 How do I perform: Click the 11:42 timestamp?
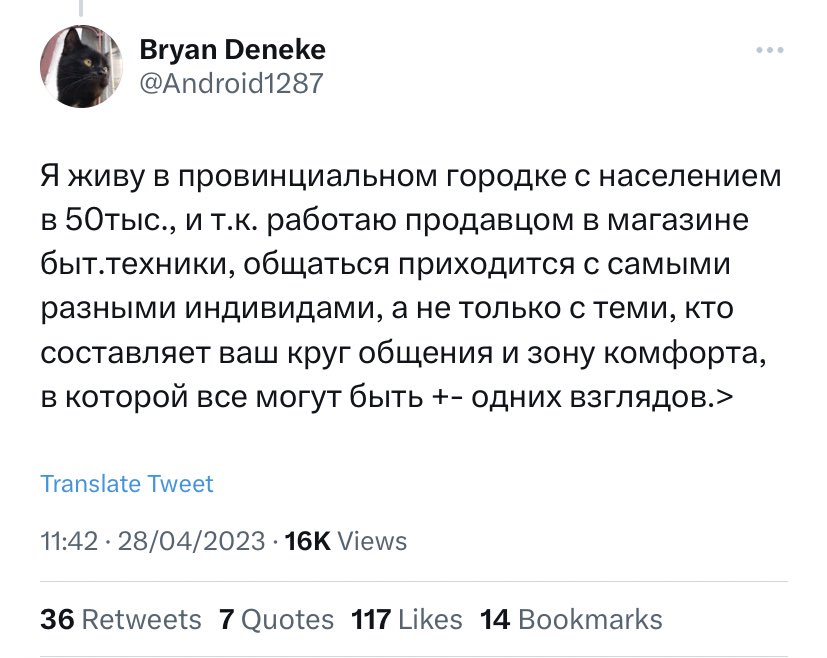(69, 542)
